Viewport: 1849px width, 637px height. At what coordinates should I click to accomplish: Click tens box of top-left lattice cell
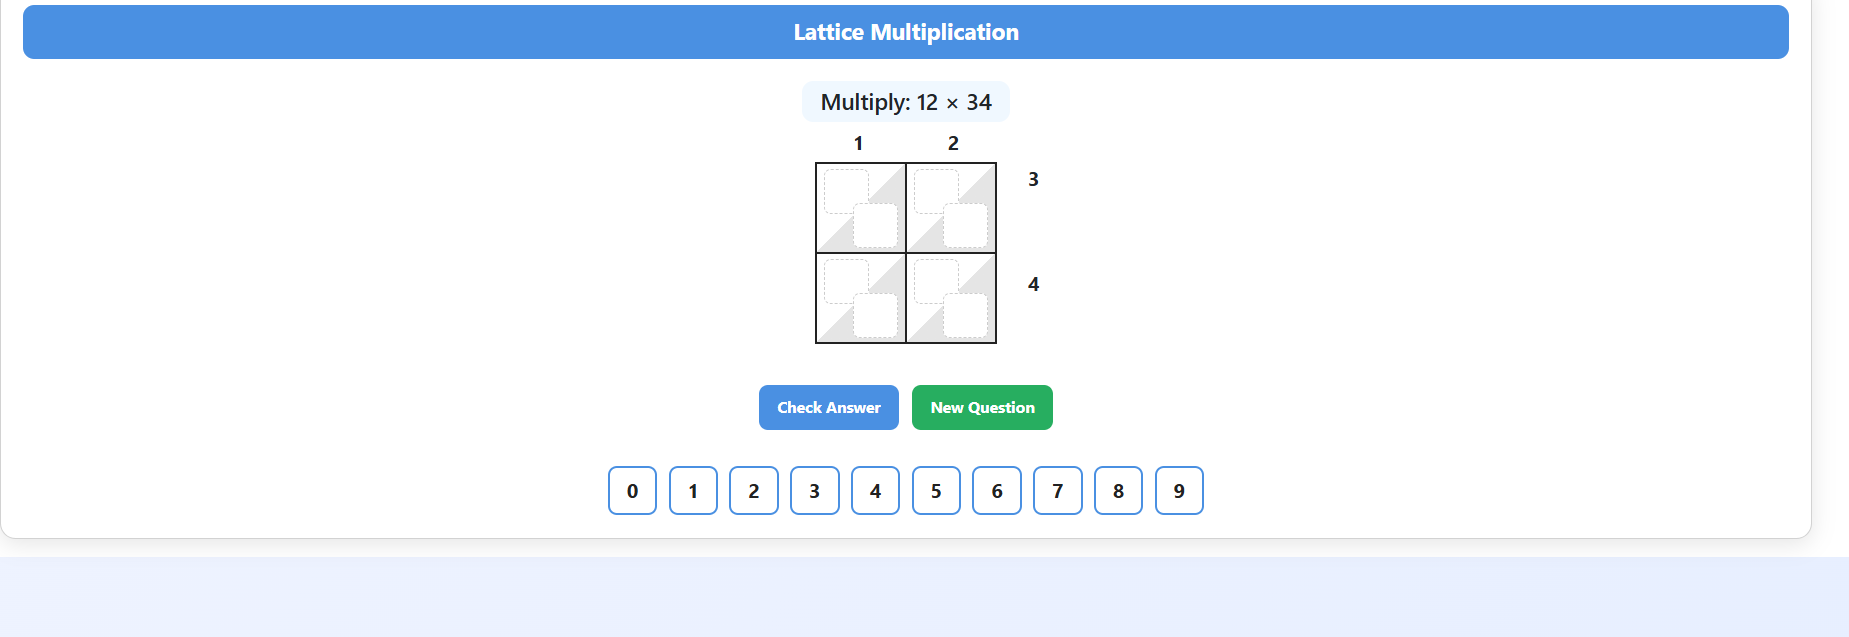(845, 191)
